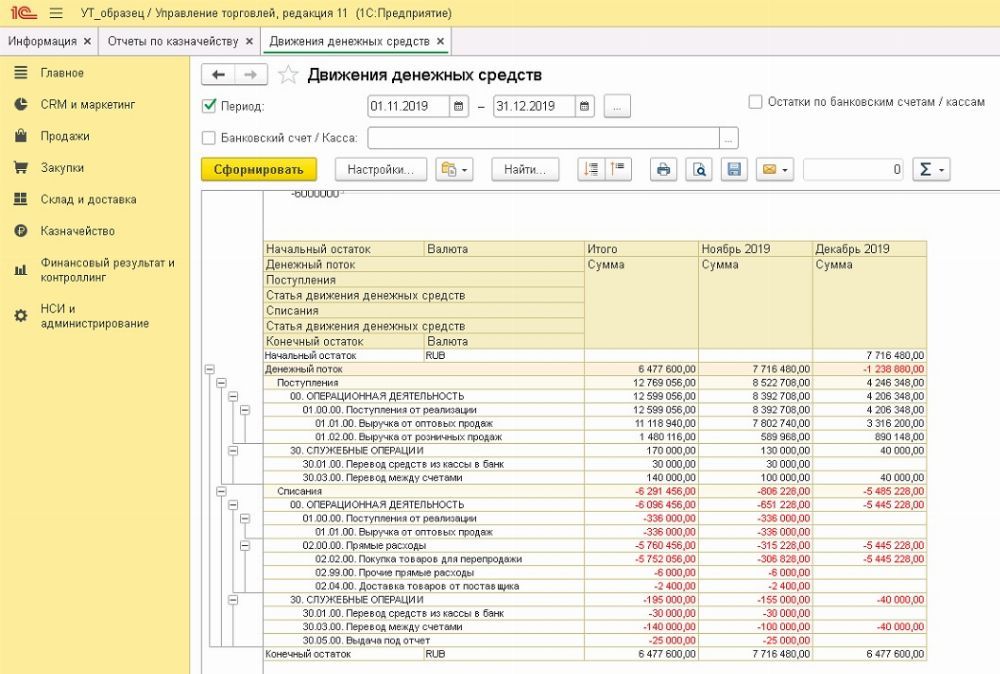Open the Казначейство section

click(x=77, y=231)
